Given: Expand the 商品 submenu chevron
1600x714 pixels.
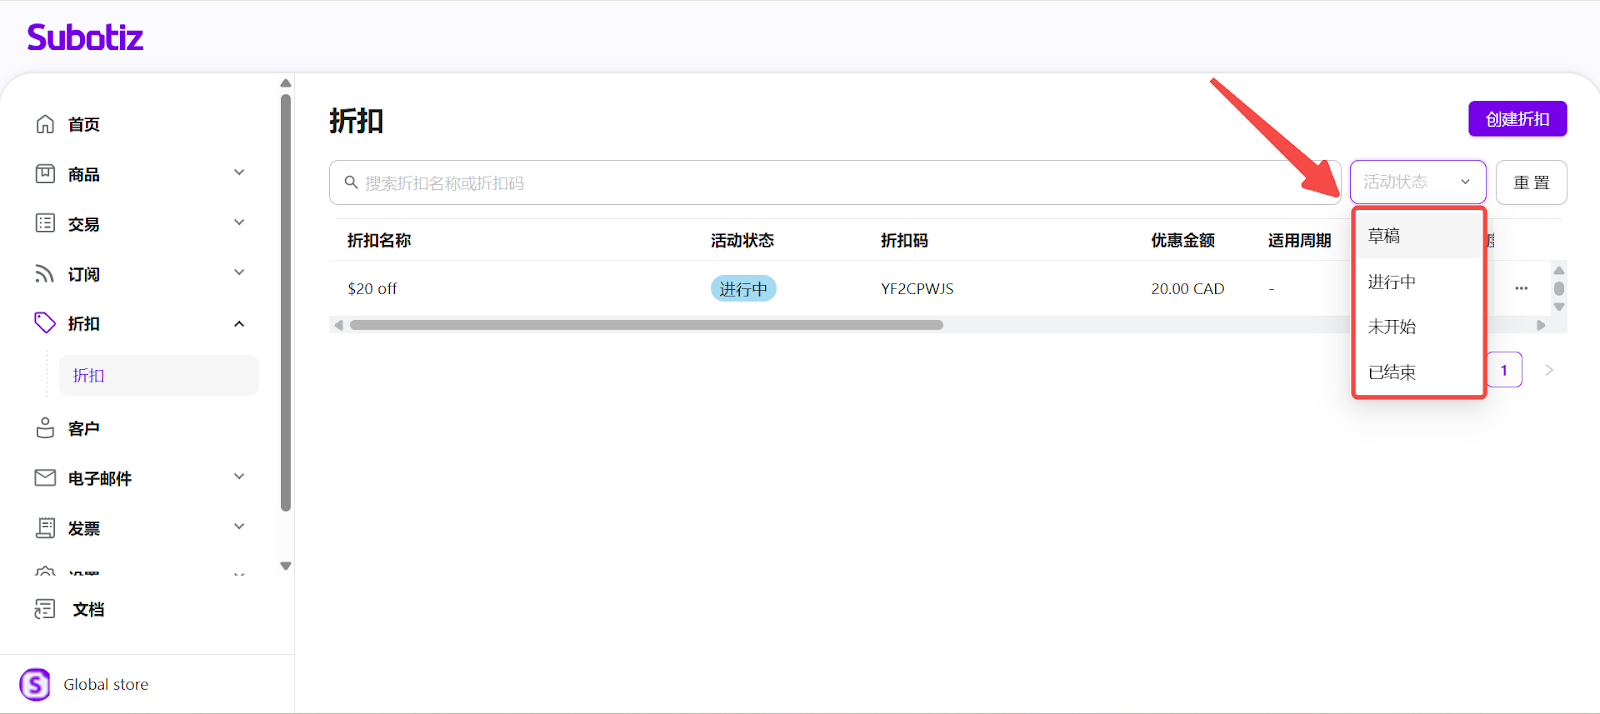Looking at the screenshot, I should (x=239, y=173).
